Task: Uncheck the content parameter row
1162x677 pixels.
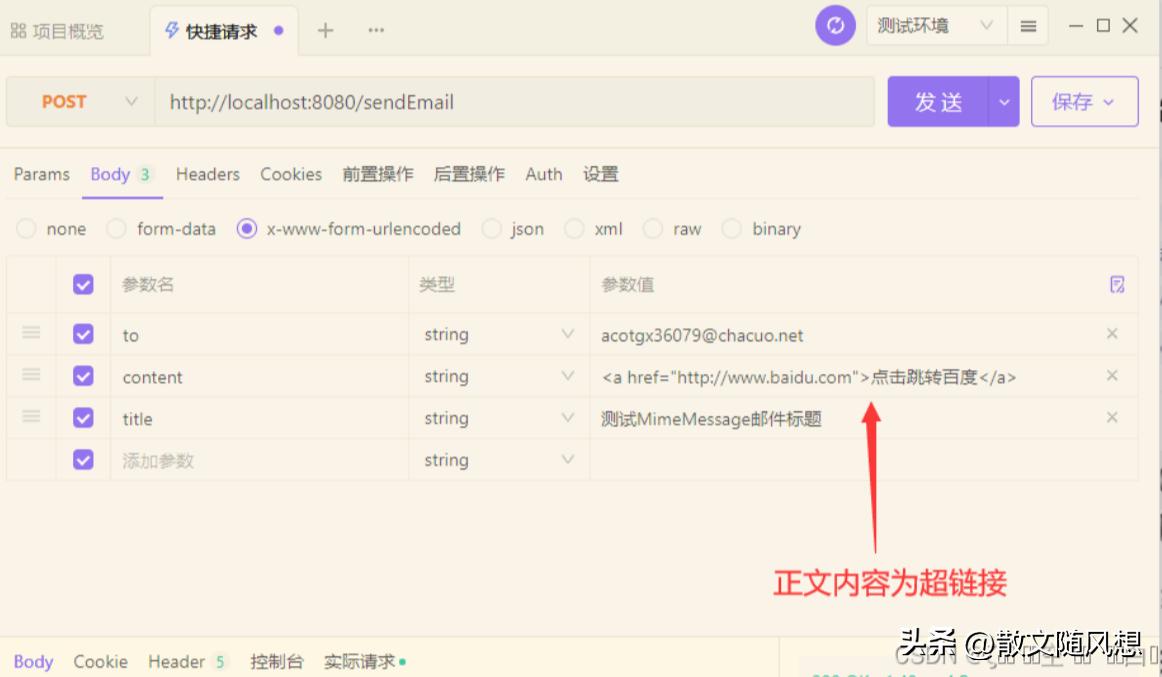Action: point(83,377)
